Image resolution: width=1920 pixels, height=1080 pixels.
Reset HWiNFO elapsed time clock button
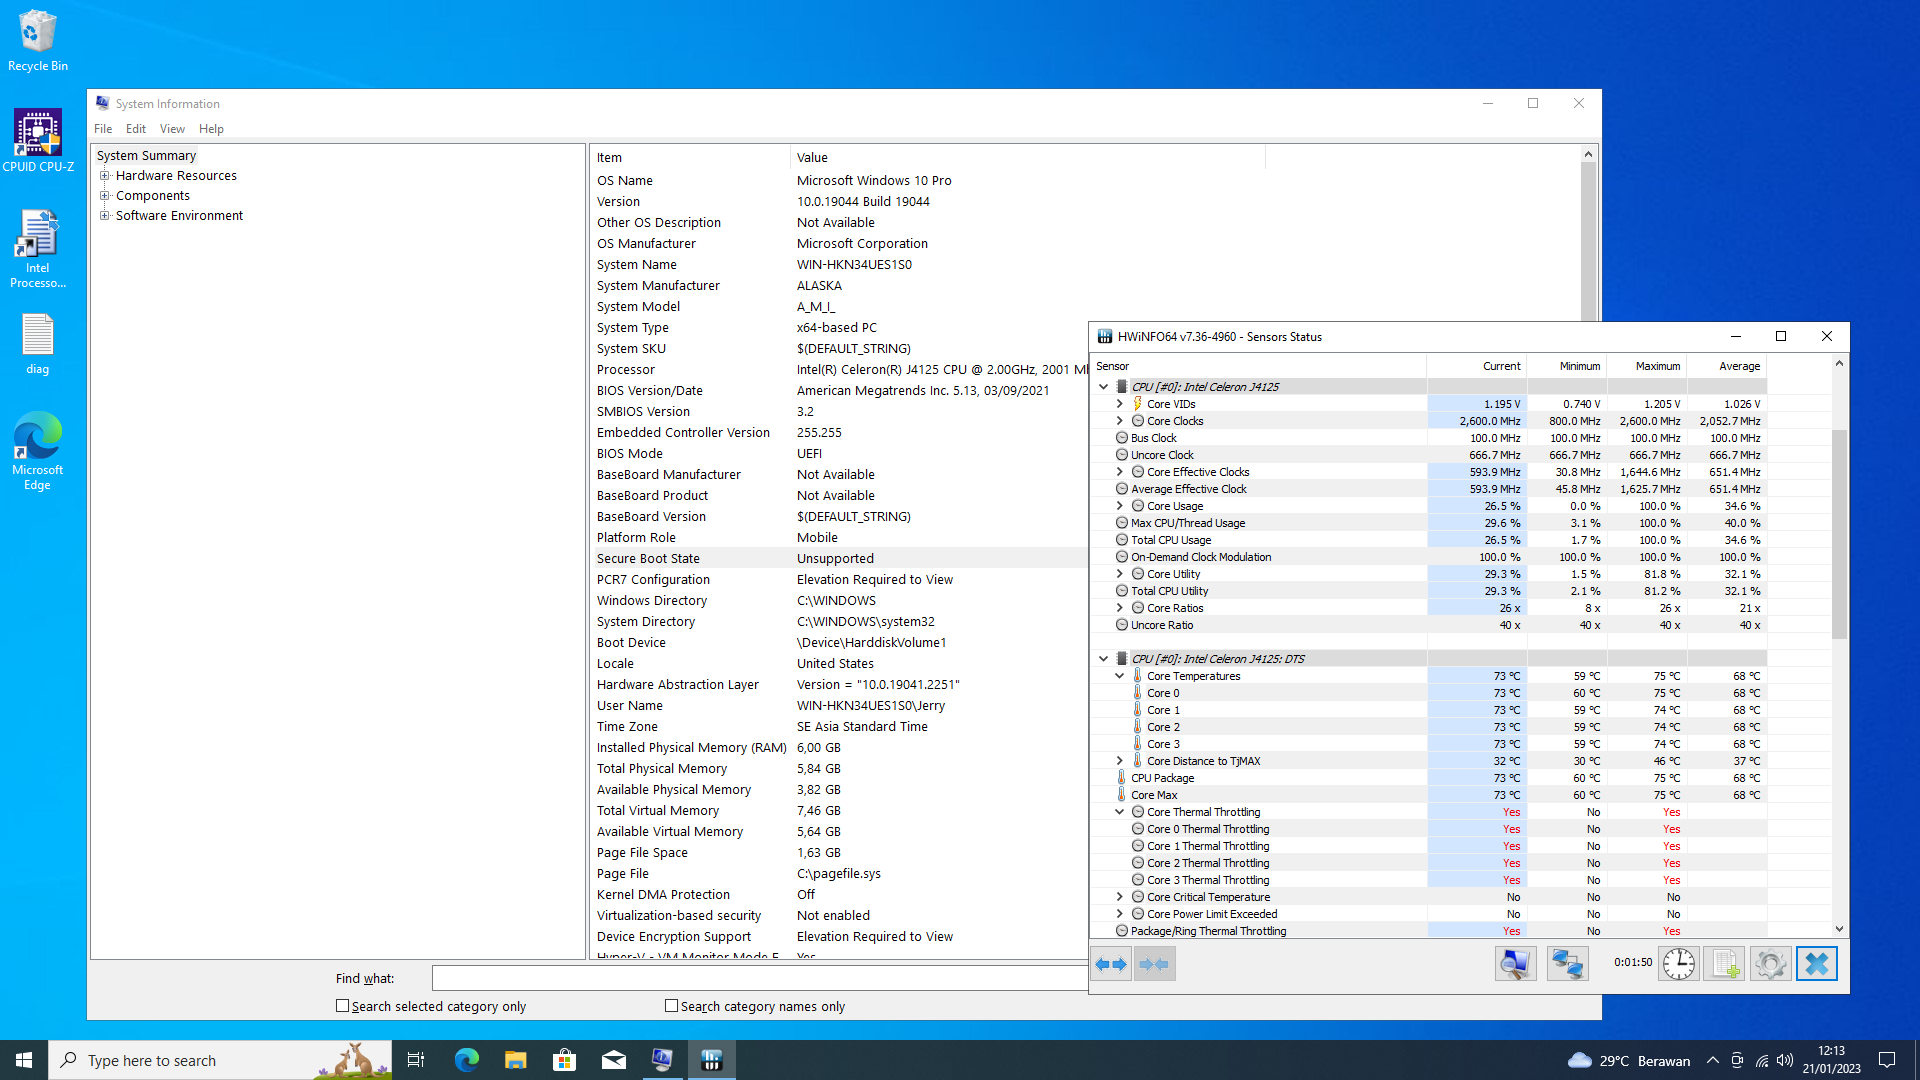[x=1678, y=964]
